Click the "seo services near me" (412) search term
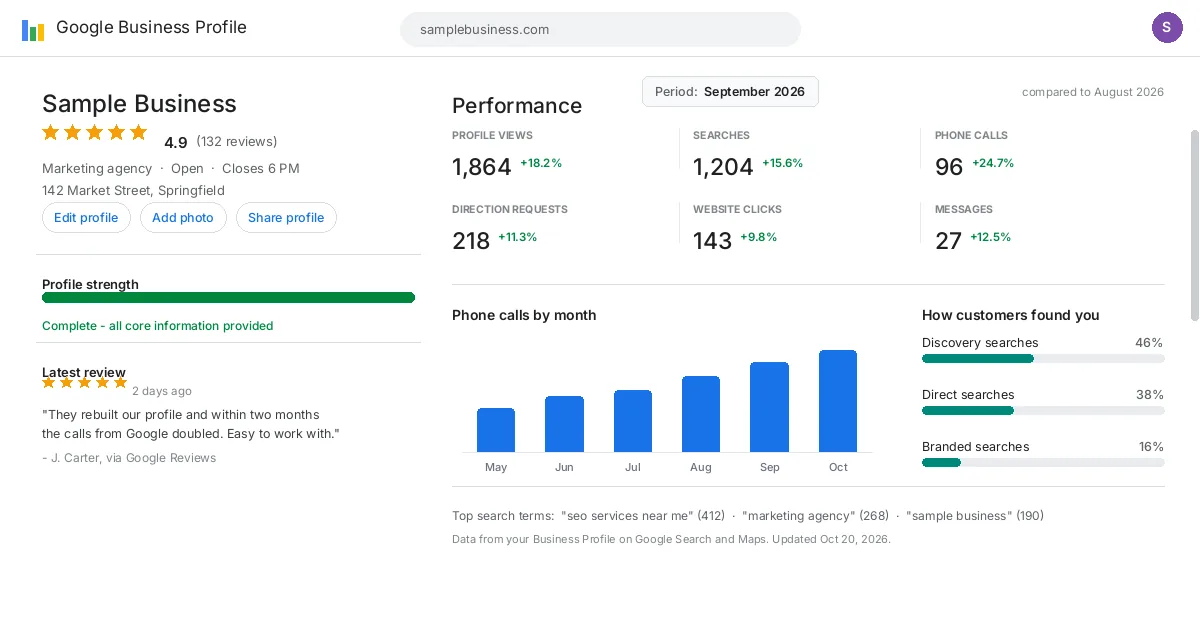 642,516
